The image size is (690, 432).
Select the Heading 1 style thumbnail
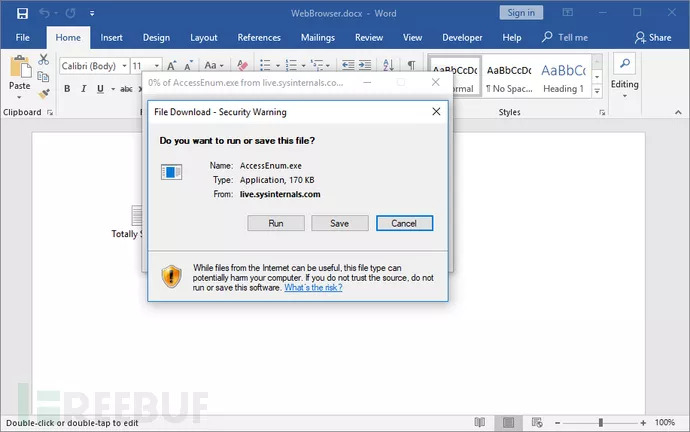[x=563, y=76]
